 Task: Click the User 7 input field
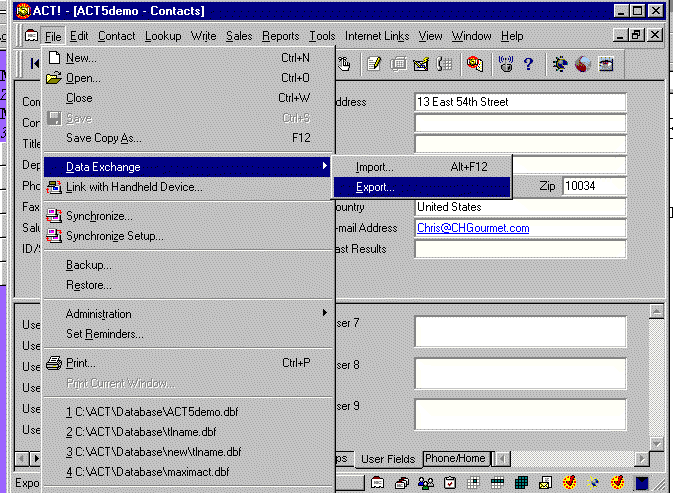coord(520,332)
